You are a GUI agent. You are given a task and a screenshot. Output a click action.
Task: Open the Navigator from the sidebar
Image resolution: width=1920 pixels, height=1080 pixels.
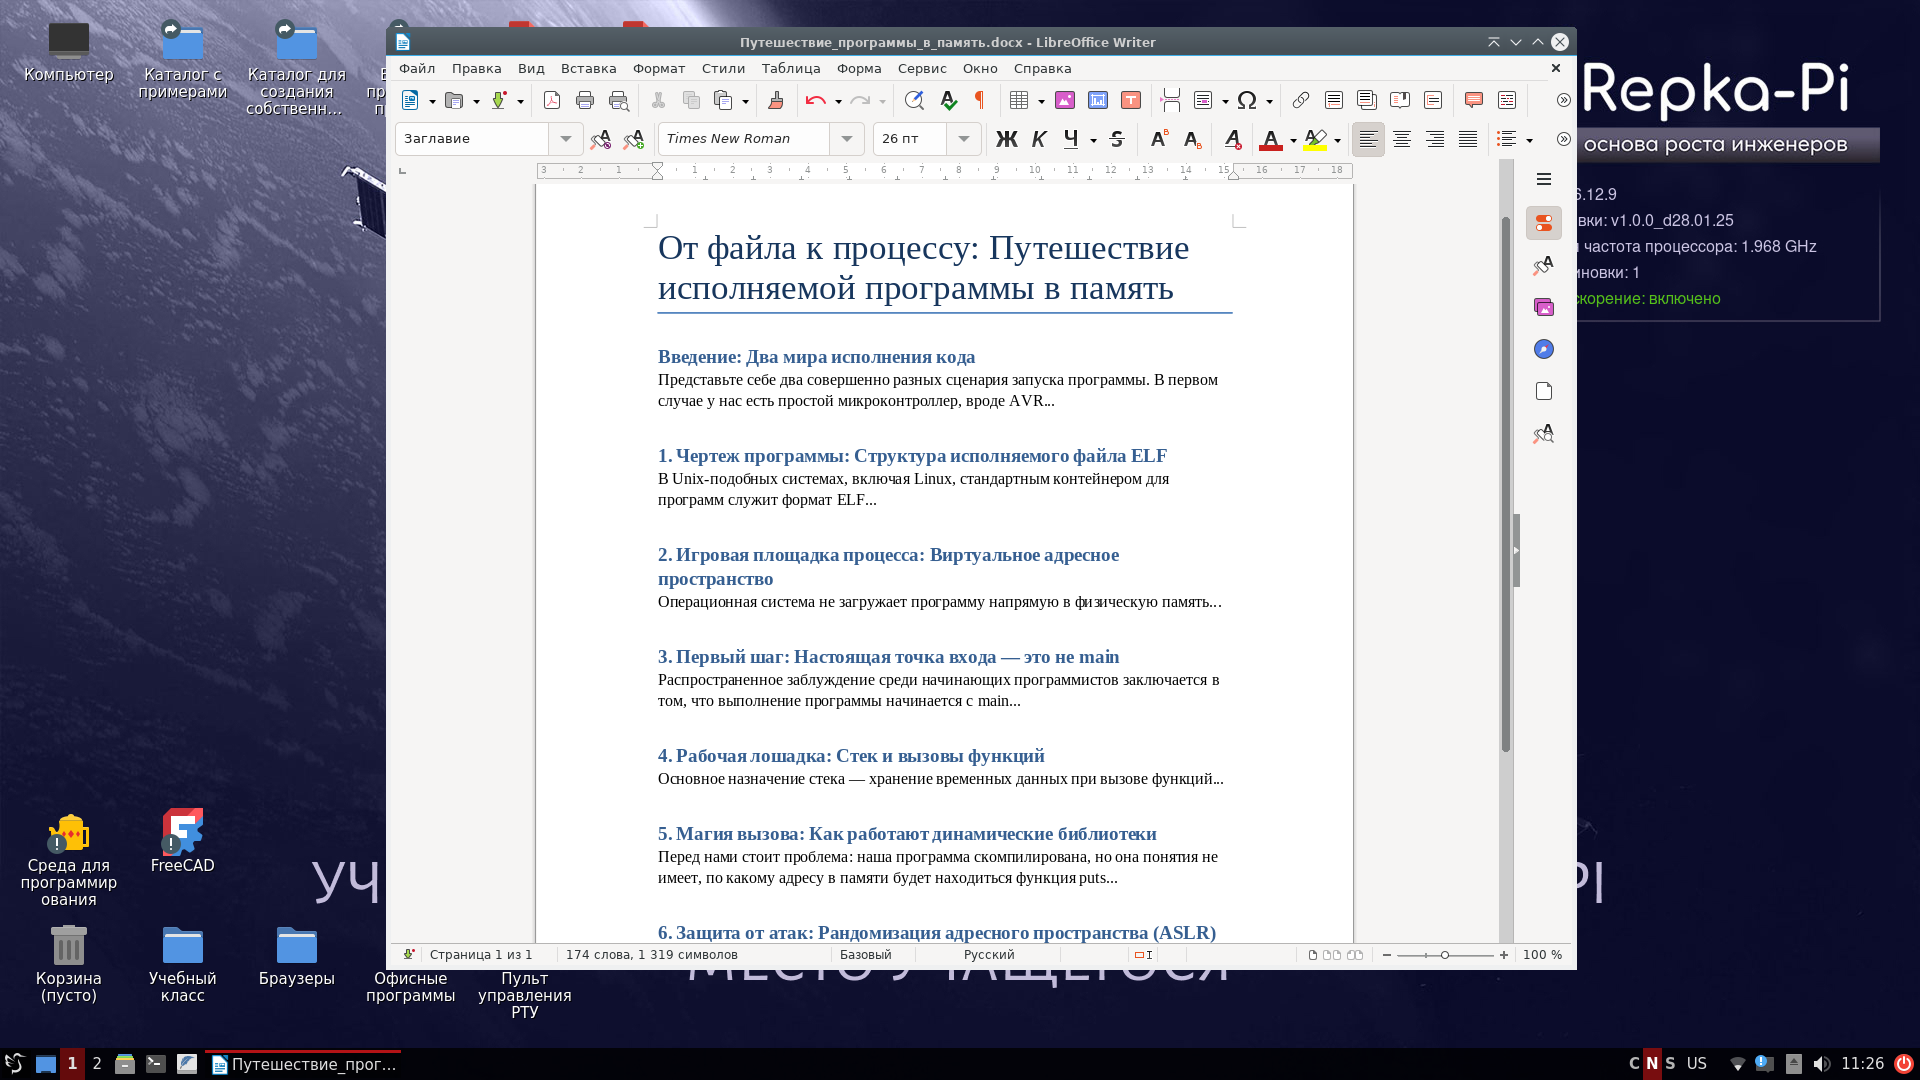click(1543, 349)
